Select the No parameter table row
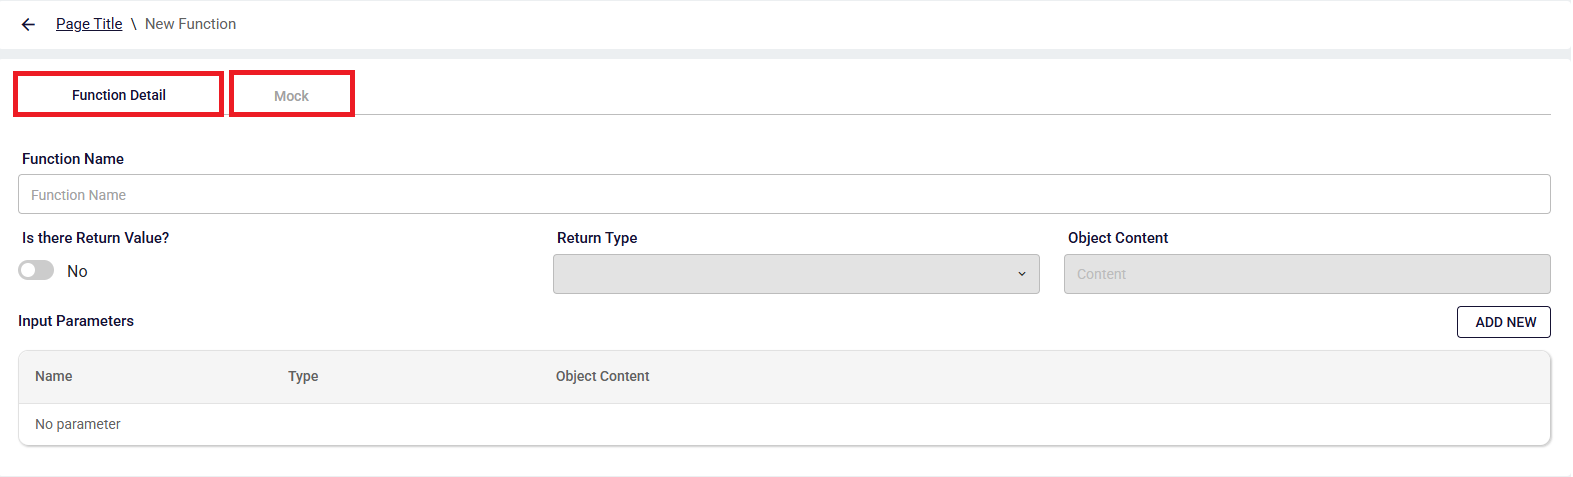Viewport: 1573px width, 477px height. point(784,424)
